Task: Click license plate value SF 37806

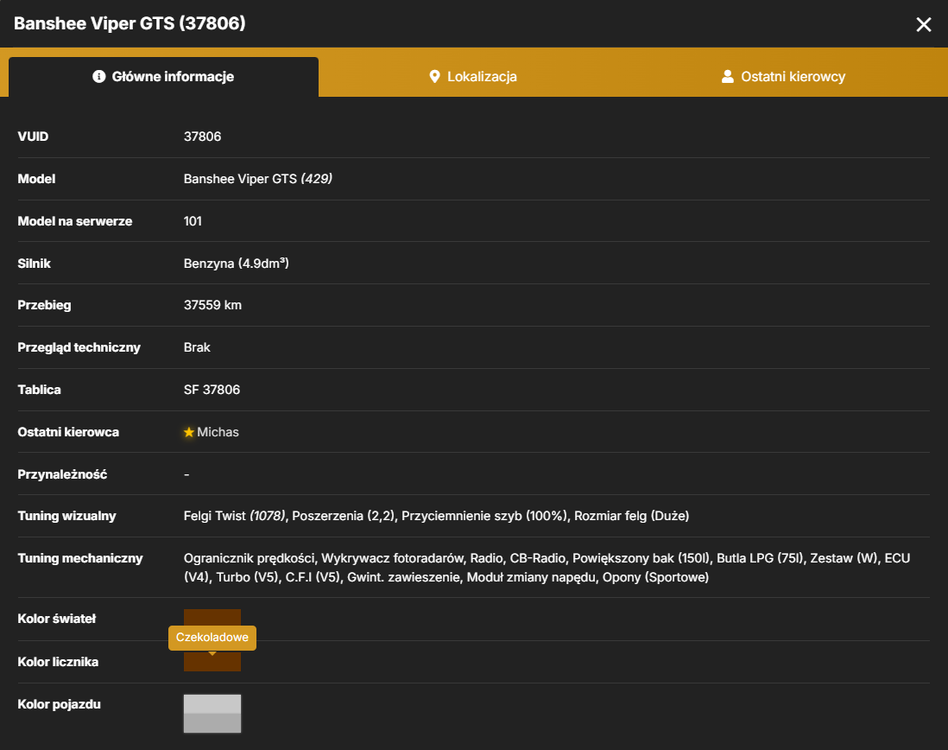Action: pos(212,390)
